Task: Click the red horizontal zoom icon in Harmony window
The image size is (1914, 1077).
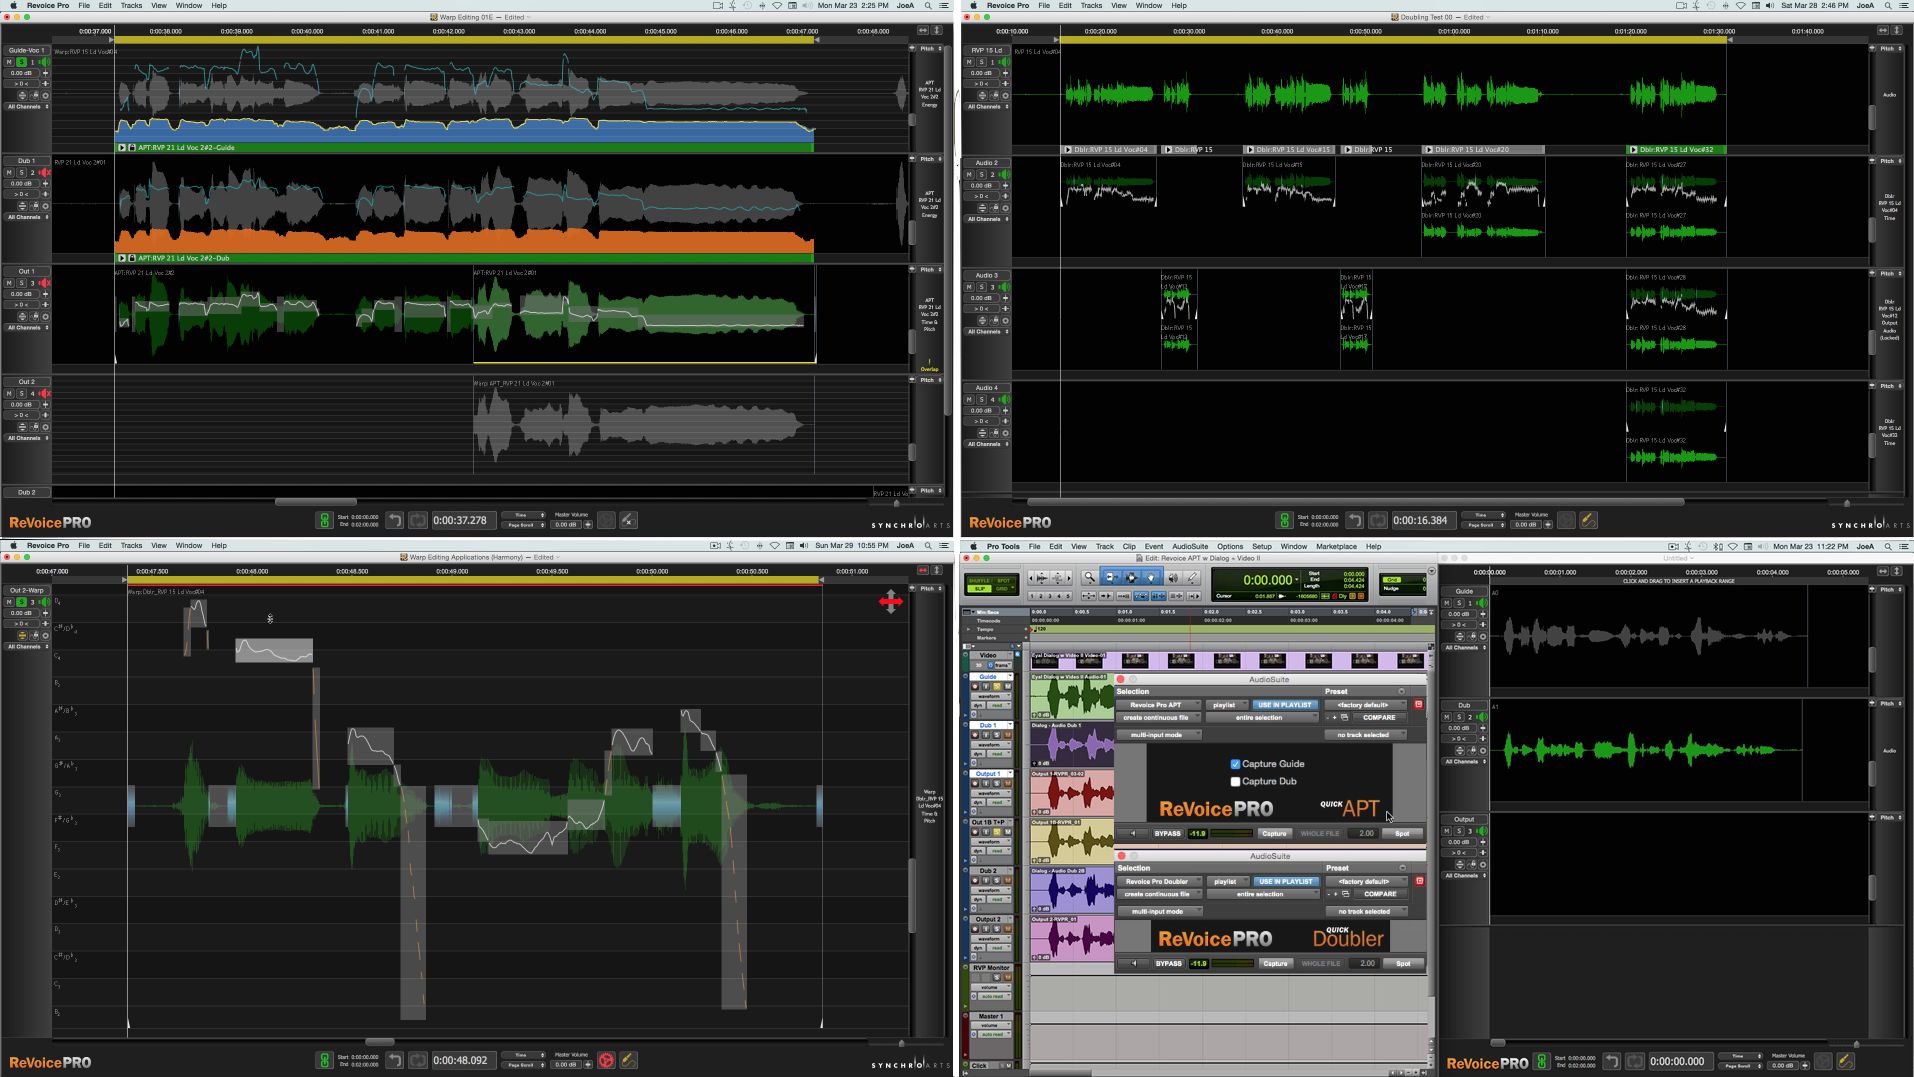Action: pyautogui.click(x=923, y=570)
